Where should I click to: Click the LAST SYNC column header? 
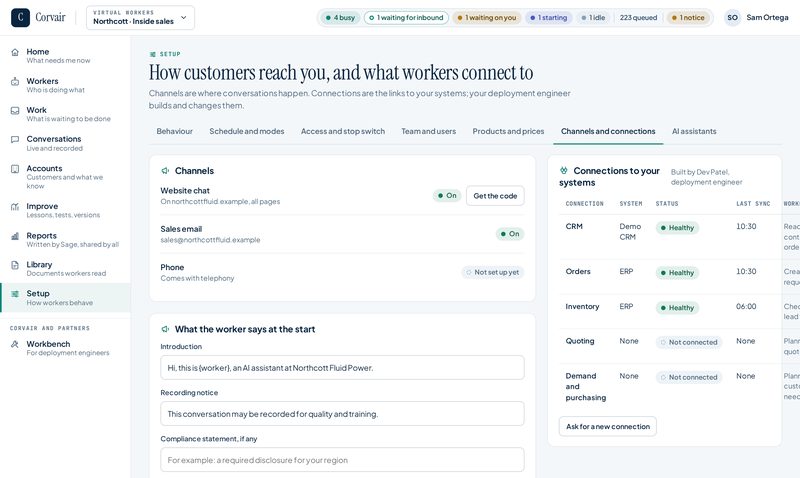click(x=753, y=204)
